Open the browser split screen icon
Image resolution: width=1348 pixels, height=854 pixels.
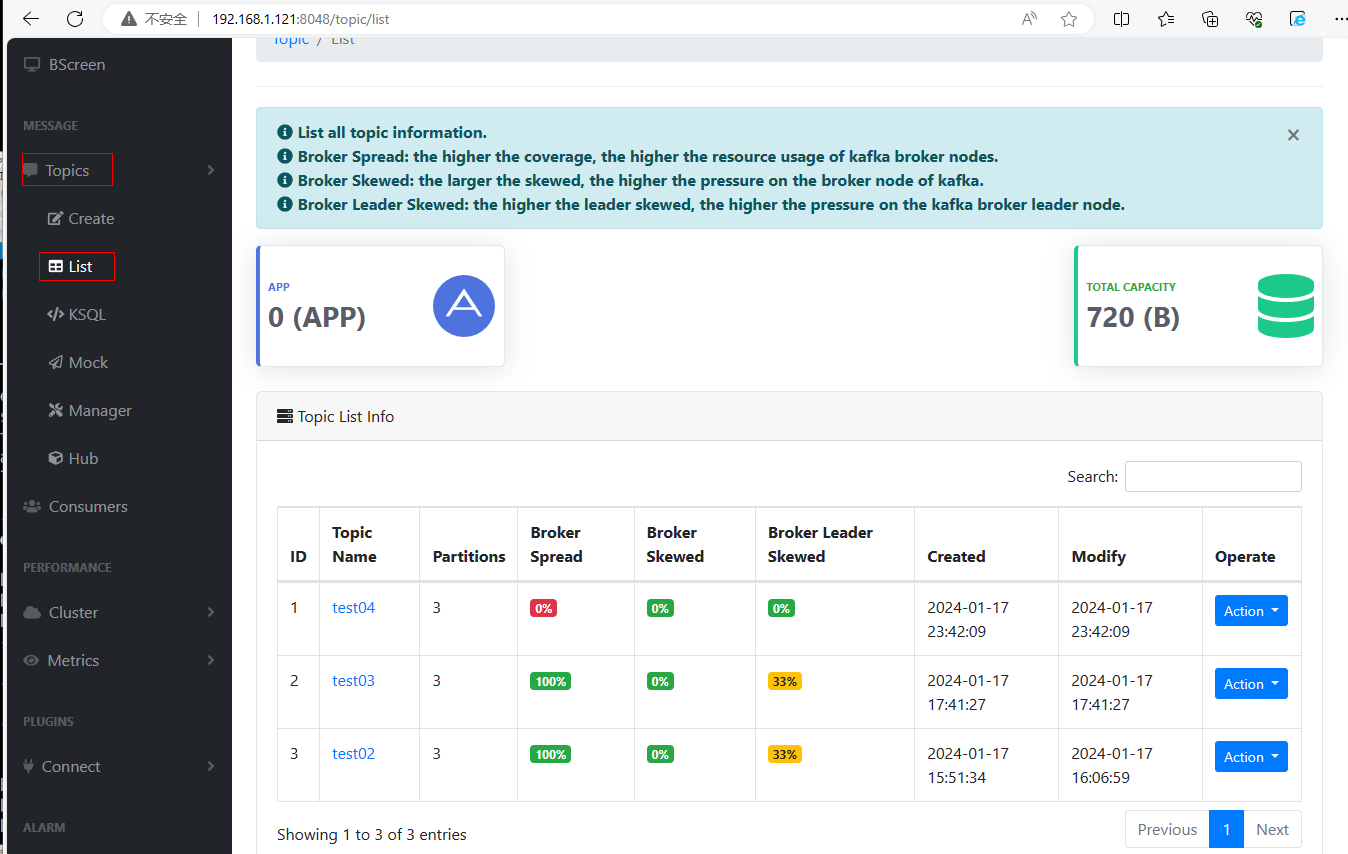coord(1121,19)
